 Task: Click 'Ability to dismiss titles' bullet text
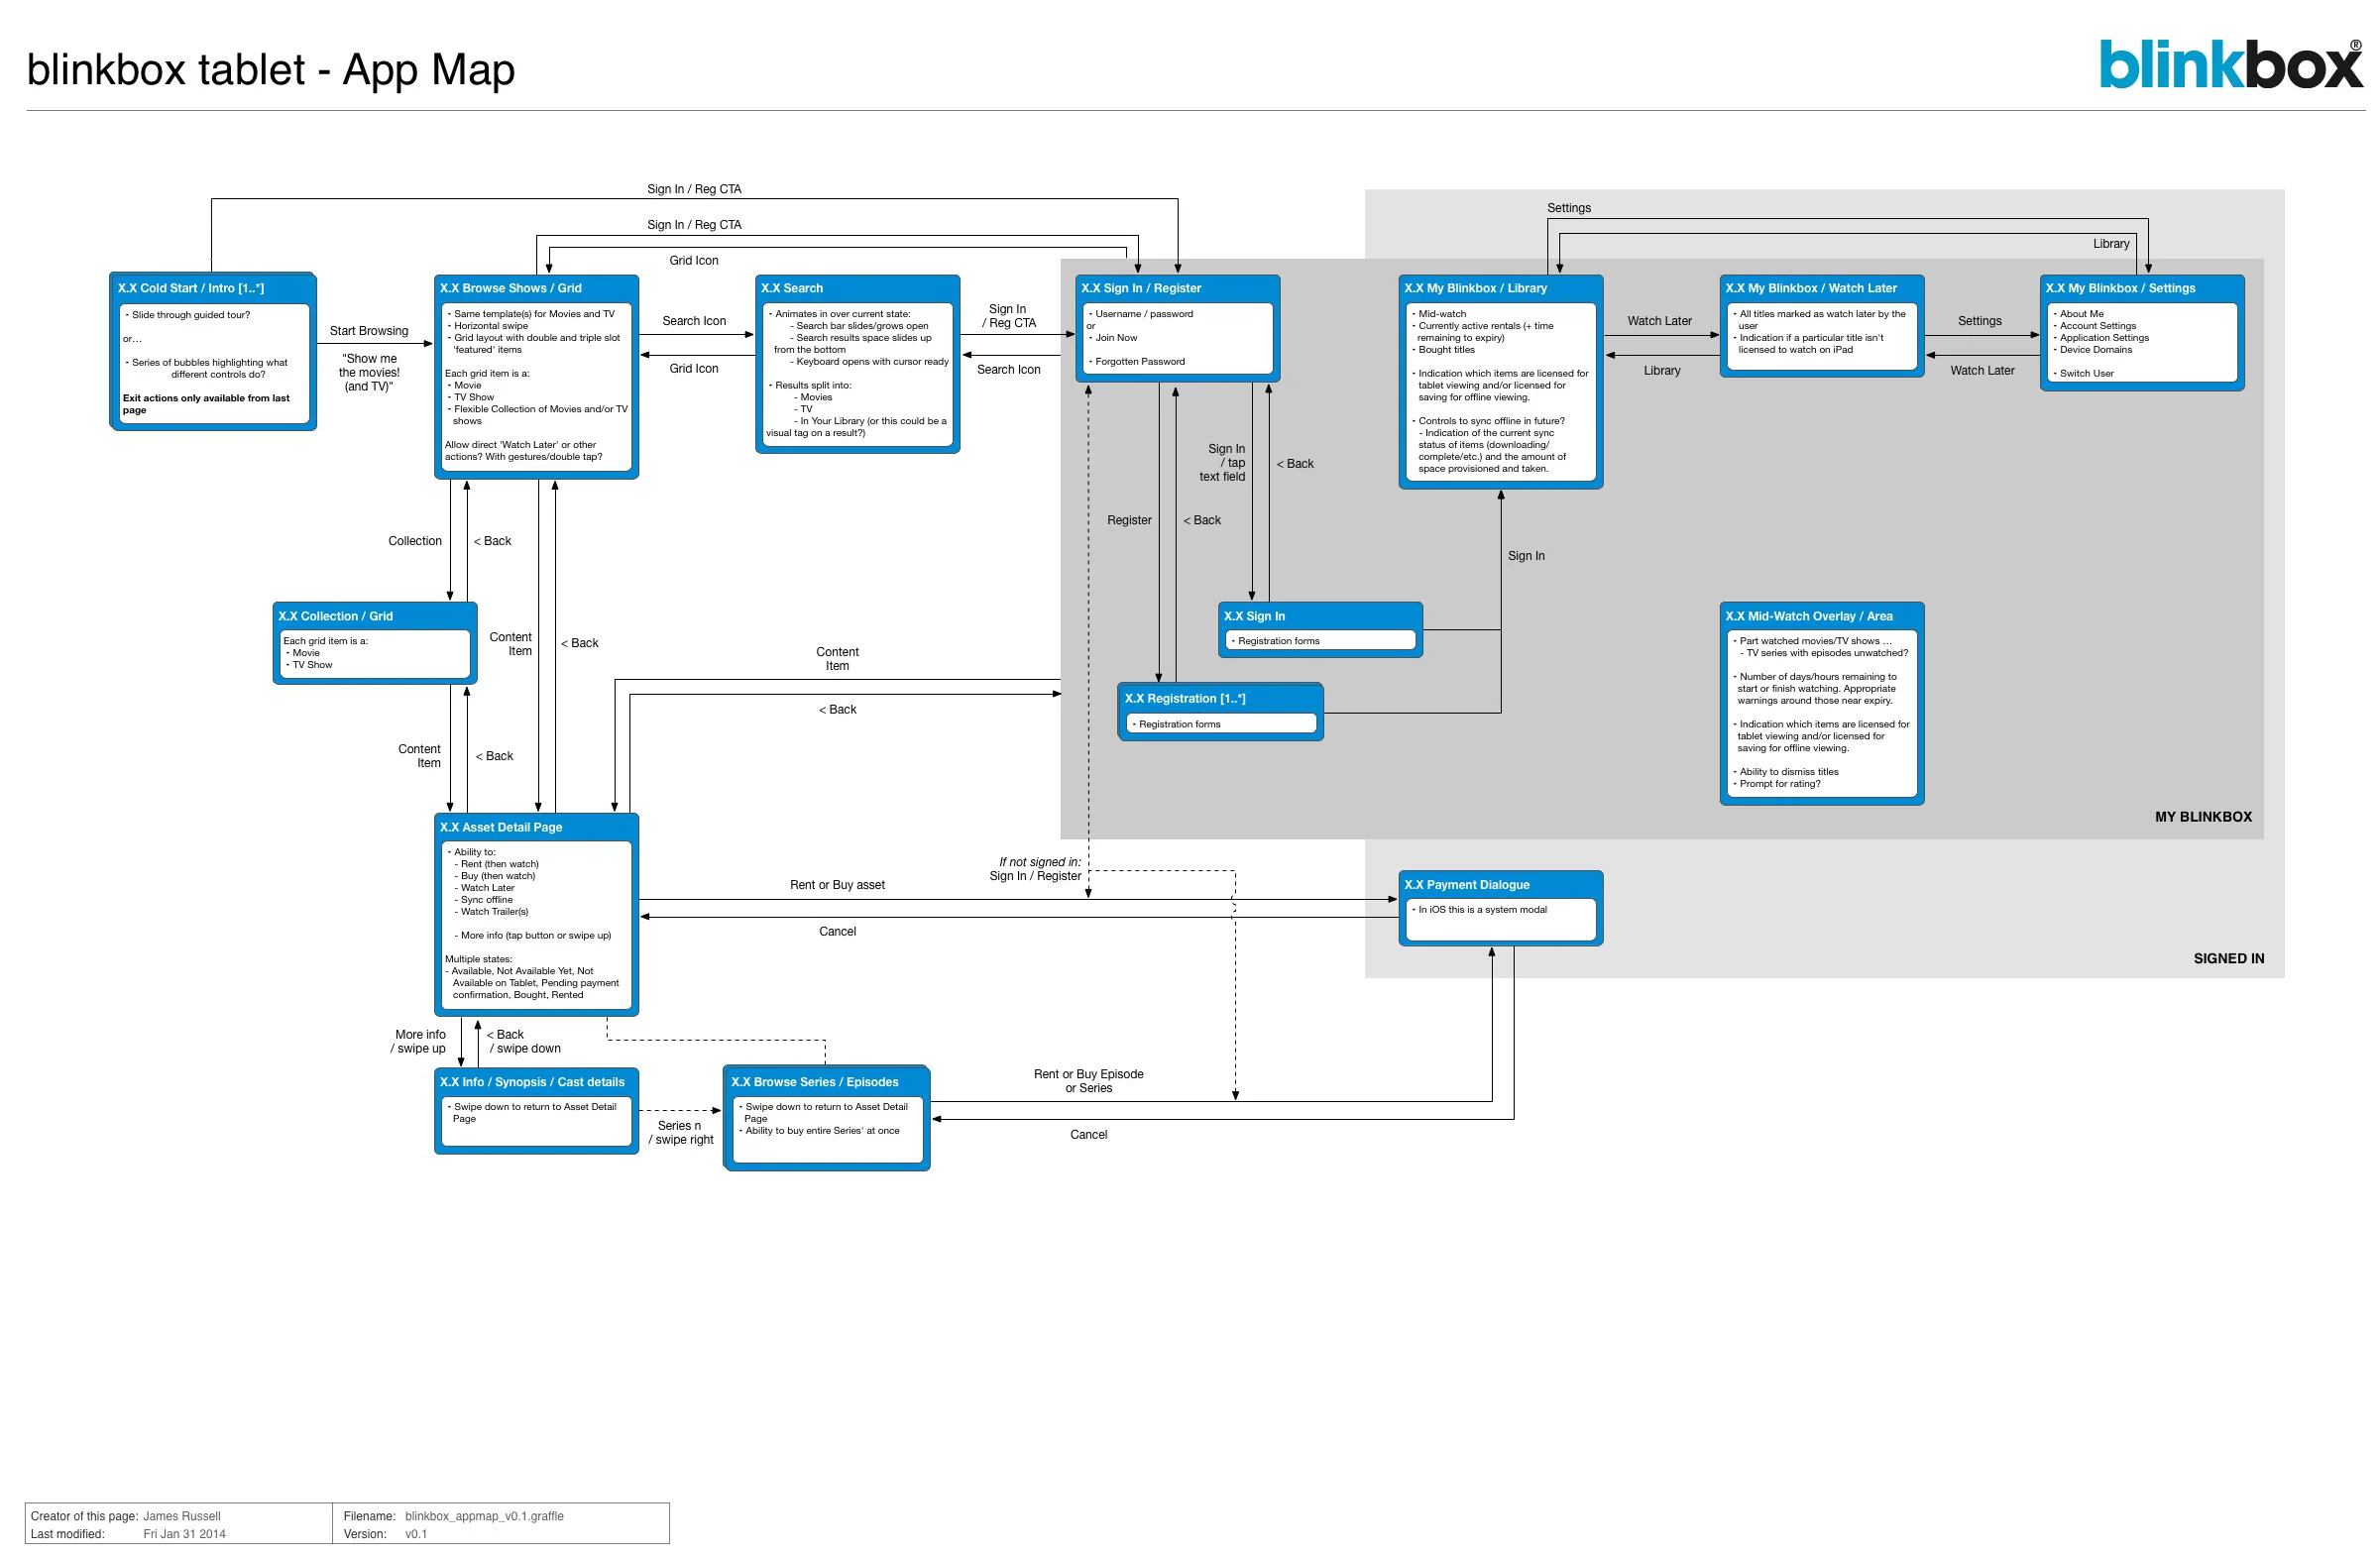(x=1788, y=772)
